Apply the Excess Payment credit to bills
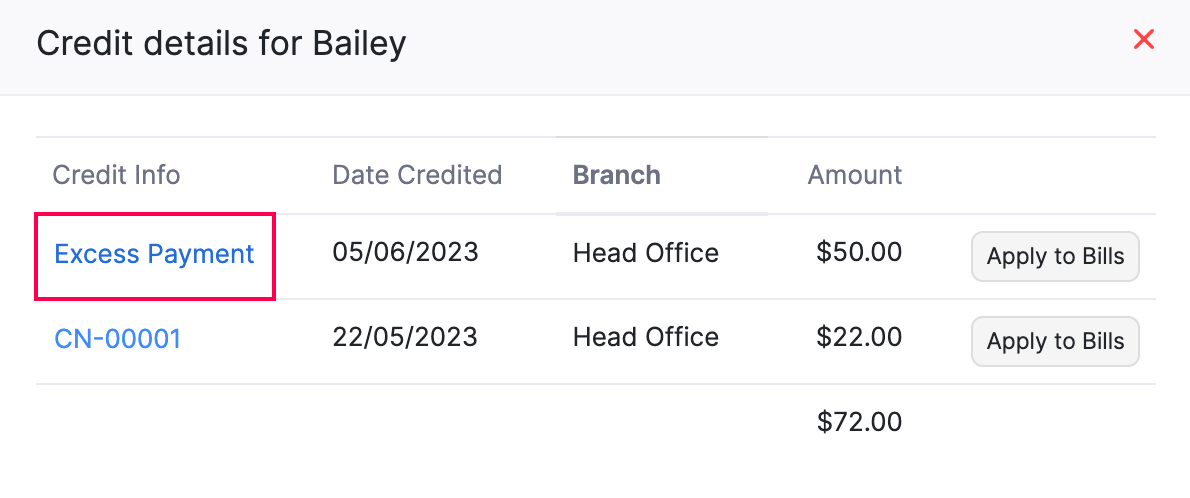 [x=1055, y=256]
